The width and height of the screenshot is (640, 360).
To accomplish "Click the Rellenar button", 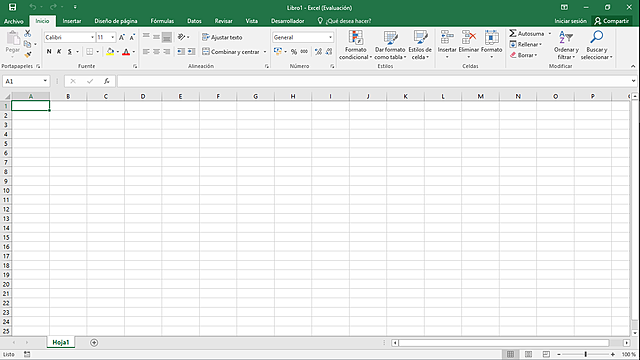I will pyautogui.click(x=526, y=44).
